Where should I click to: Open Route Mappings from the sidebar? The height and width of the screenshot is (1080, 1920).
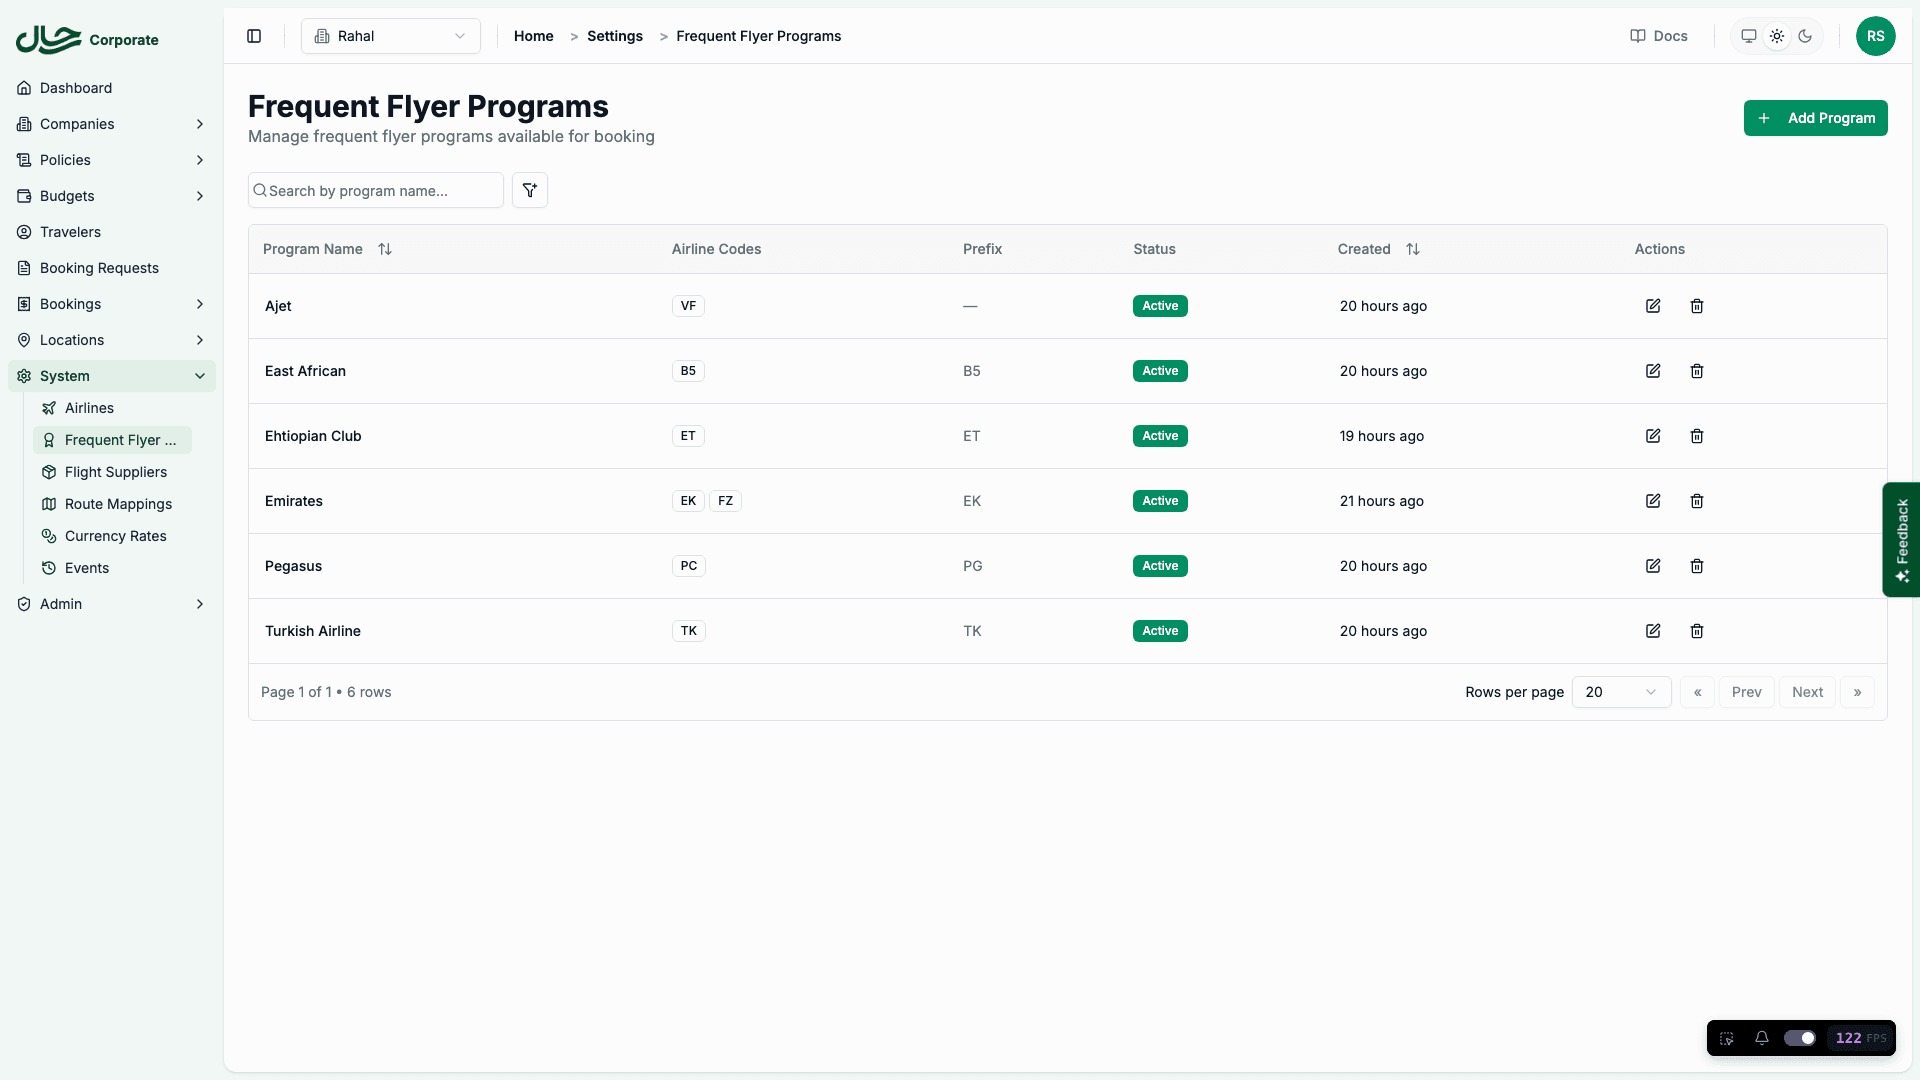click(x=118, y=504)
